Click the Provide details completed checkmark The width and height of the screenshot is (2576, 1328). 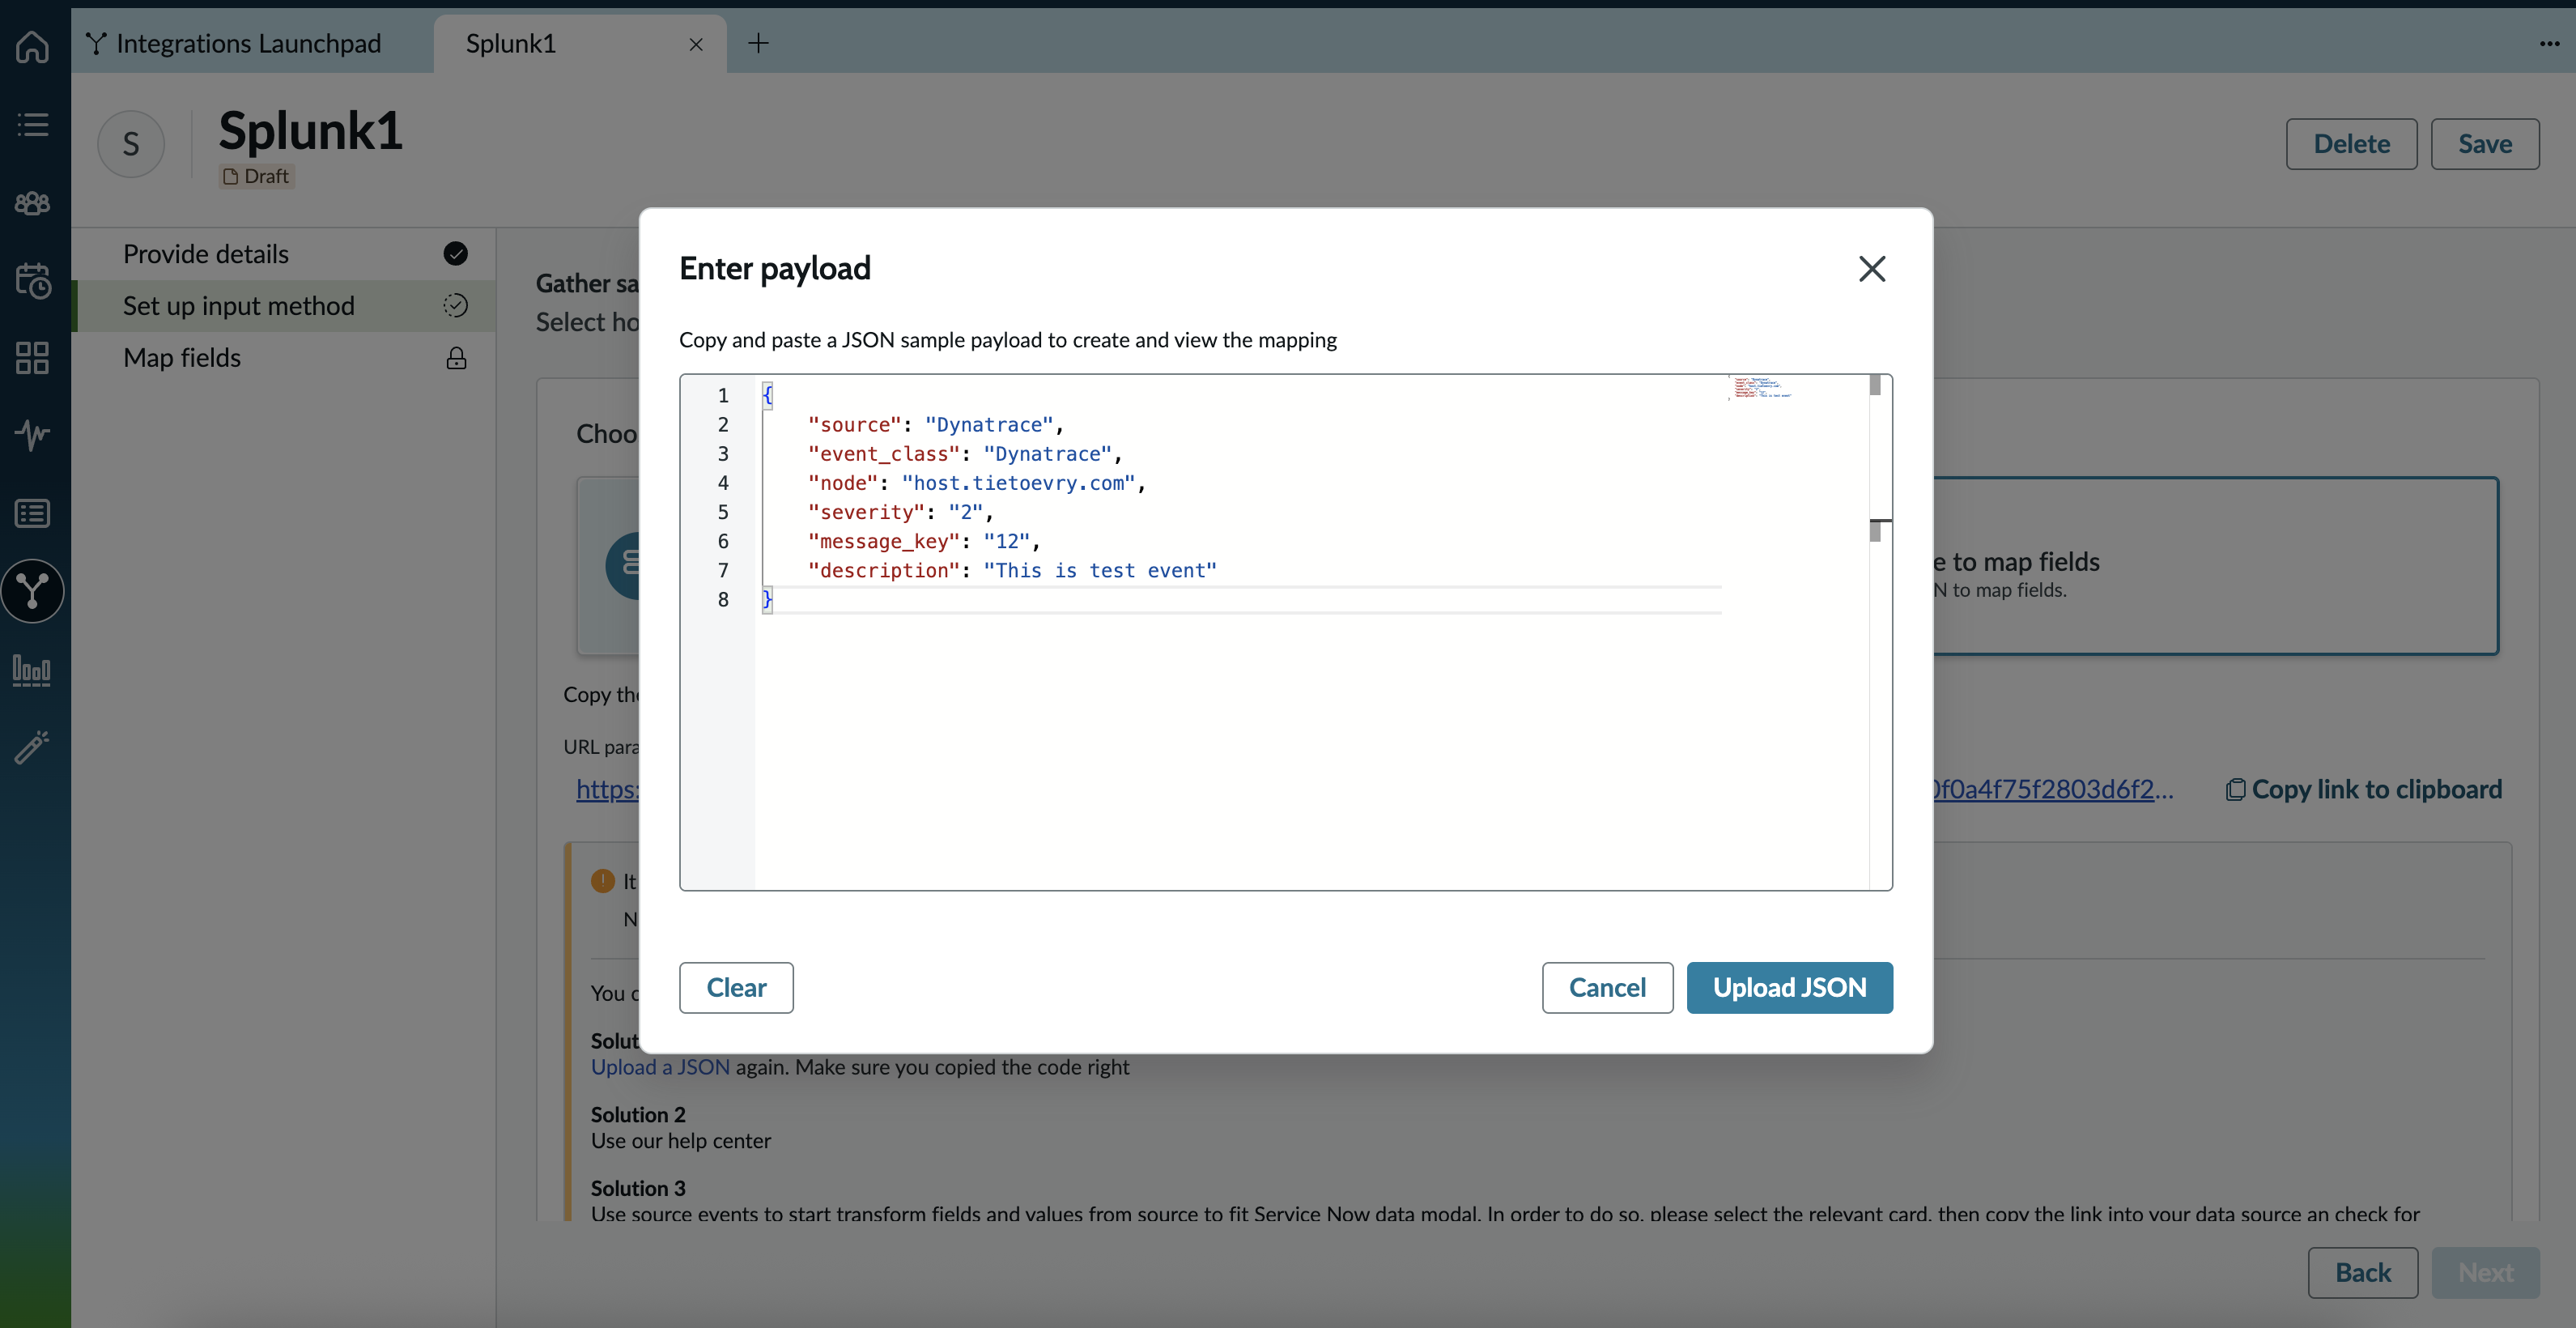[x=456, y=254]
